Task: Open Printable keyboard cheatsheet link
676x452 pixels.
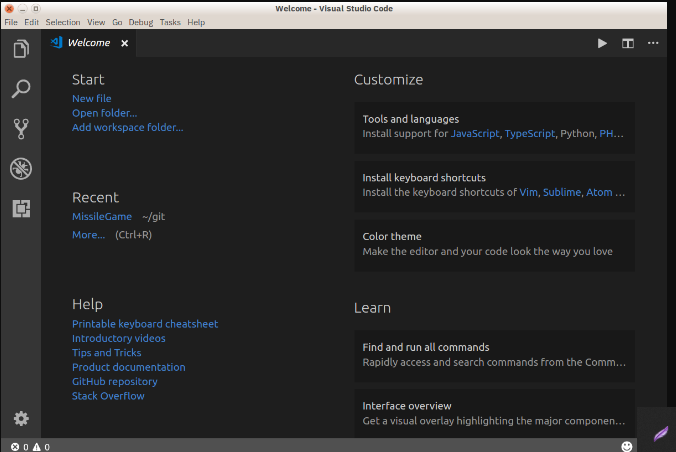Action: click(145, 324)
